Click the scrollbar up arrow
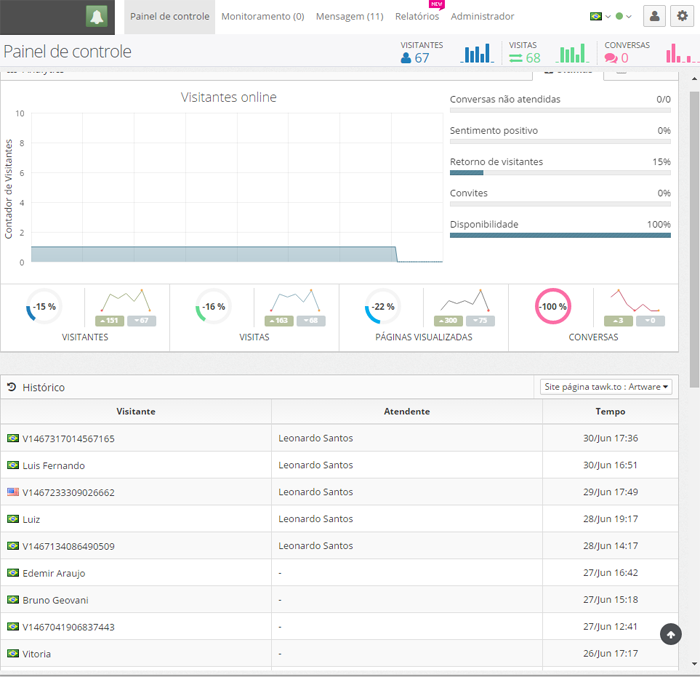This screenshot has height=677, width=700. [x=694, y=79]
